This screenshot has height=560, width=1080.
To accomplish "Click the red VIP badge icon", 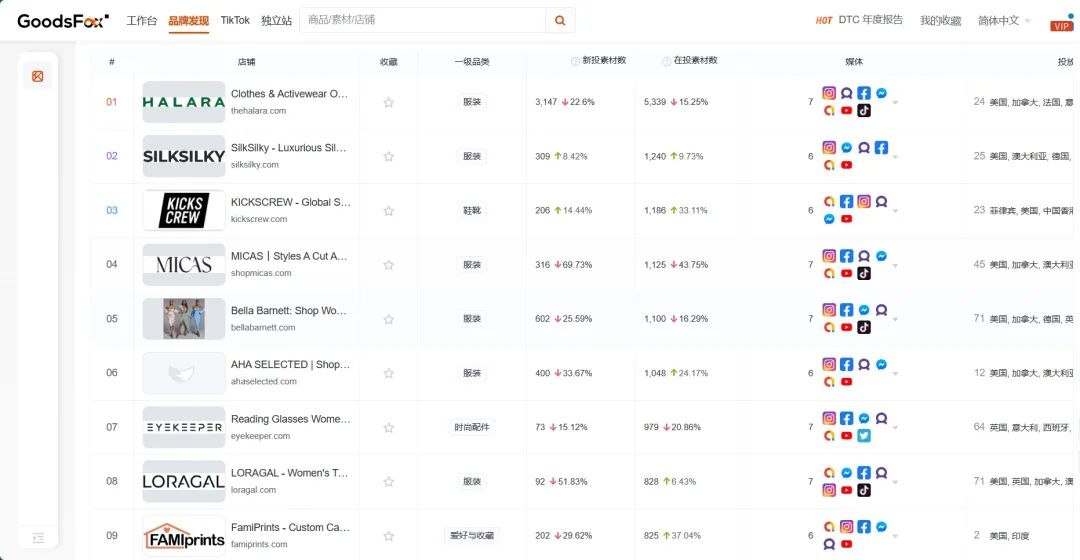I will coord(1061,24).
